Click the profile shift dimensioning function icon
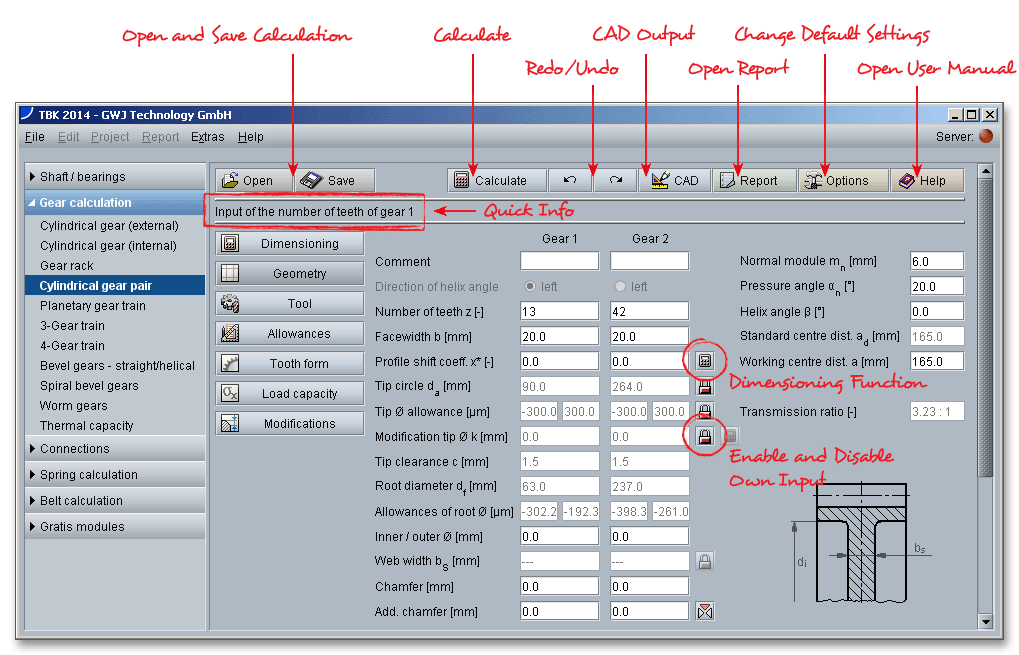Image resolution: width=1019 pixels, height=655 pixels. click(705, 361)
